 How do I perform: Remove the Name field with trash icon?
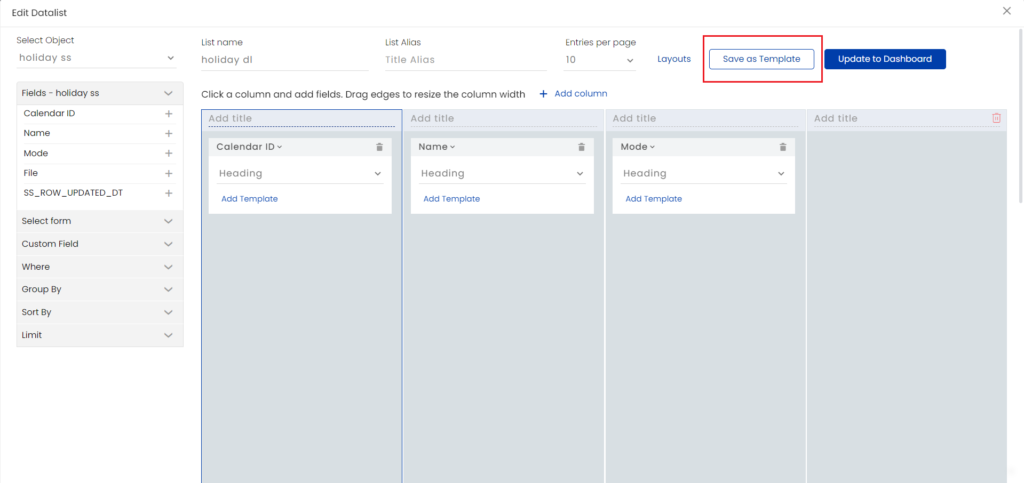581,147
